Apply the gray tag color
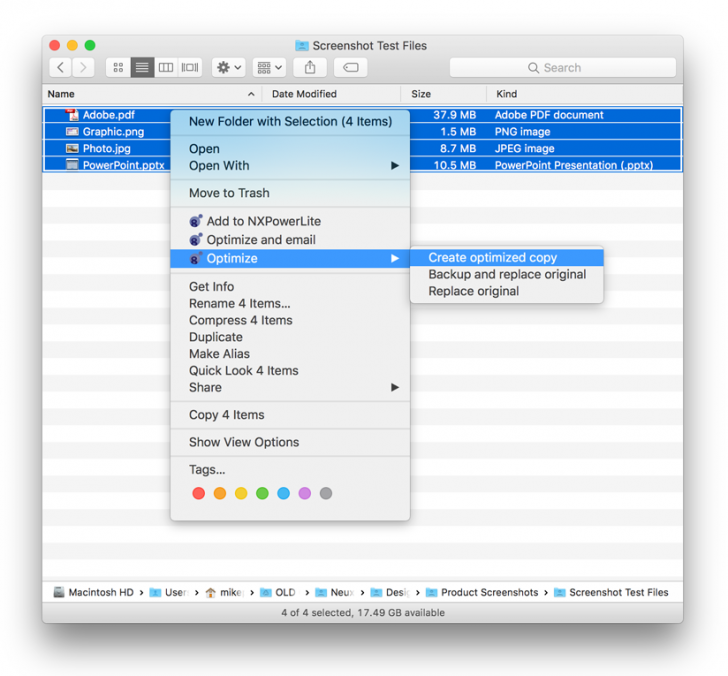Viewport: 728px width, 676px height. (326, 493)
